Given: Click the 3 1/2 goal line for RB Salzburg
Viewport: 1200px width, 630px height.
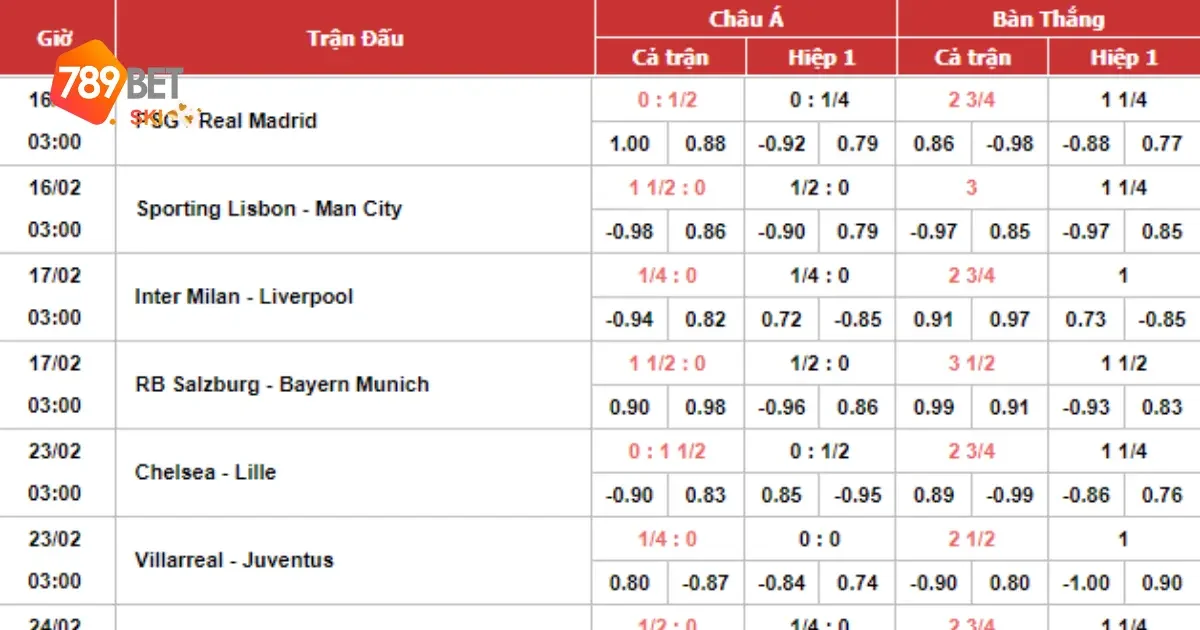Looking at the screenshot, I should click(x=971, y=364).
